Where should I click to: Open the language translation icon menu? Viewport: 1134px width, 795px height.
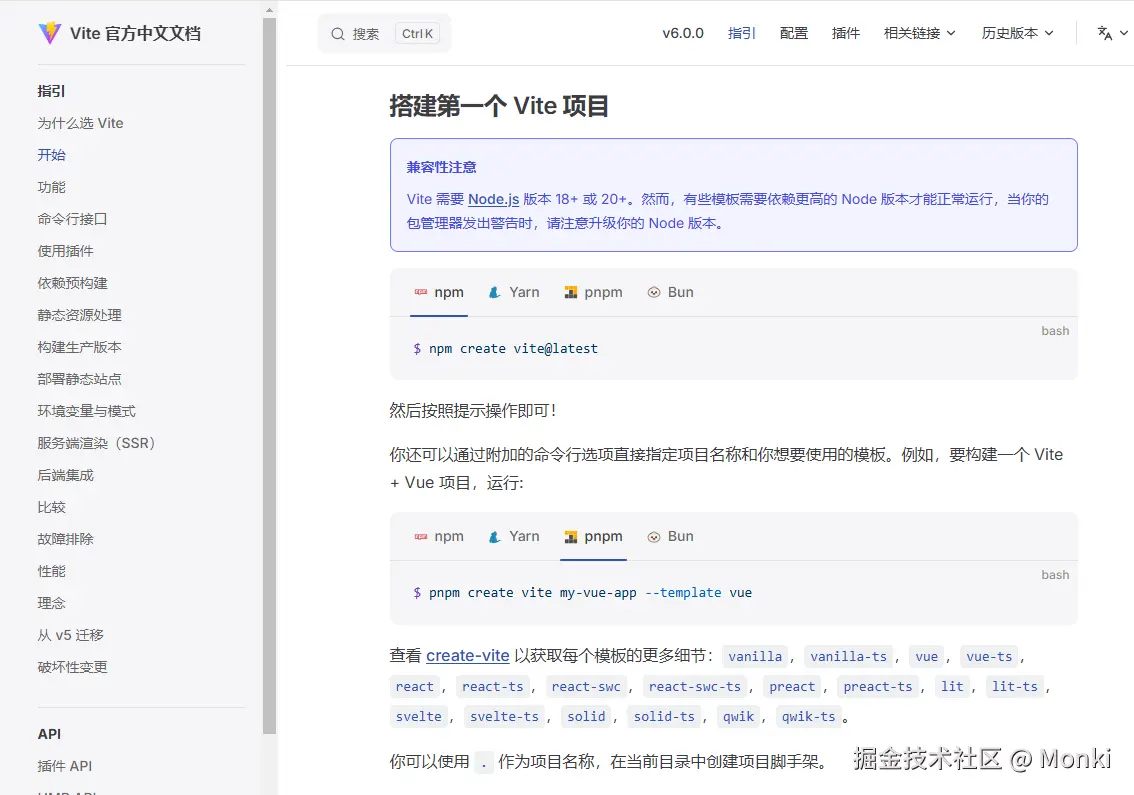point(1104,33)
